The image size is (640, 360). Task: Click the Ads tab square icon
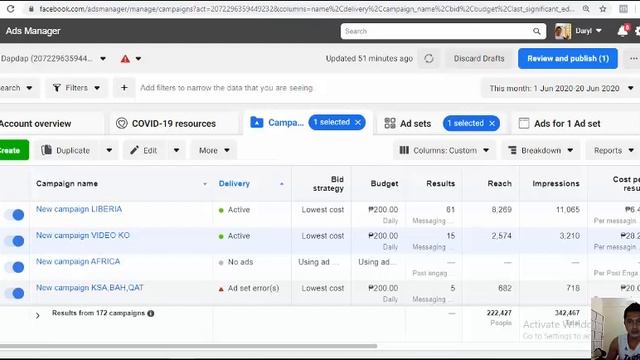pos(524,123)
